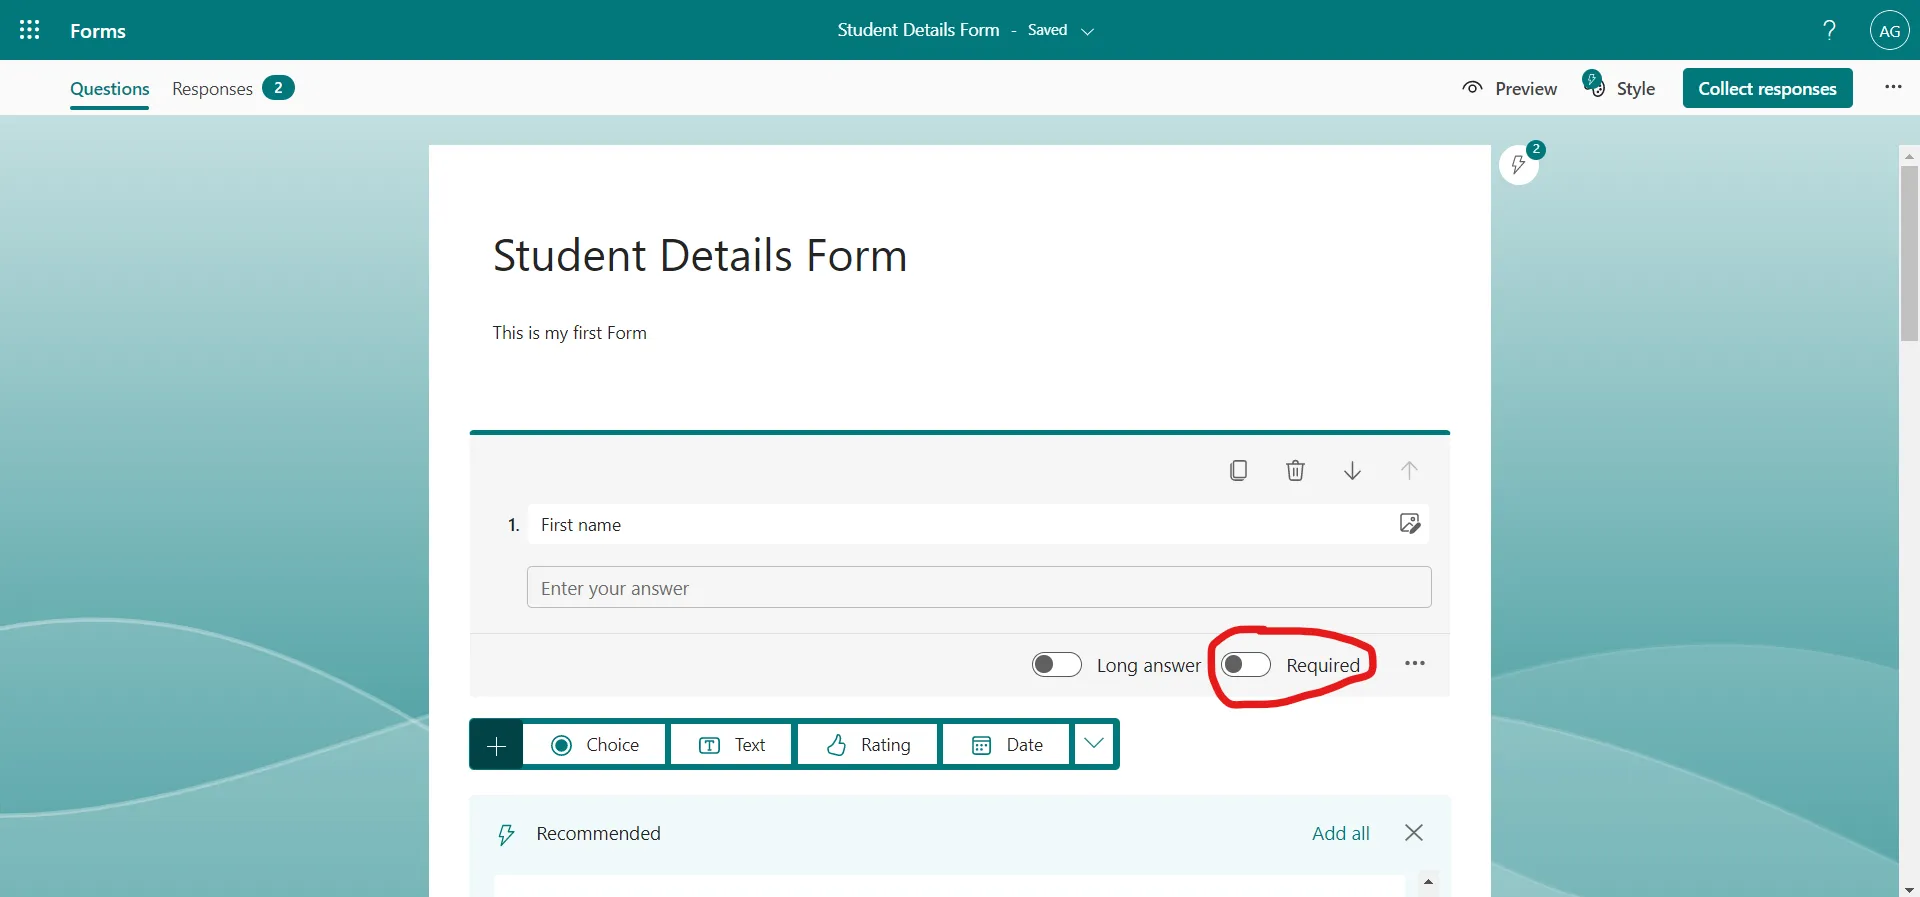
Task: Click the Add all link
Action: (x=1341, y=833)
